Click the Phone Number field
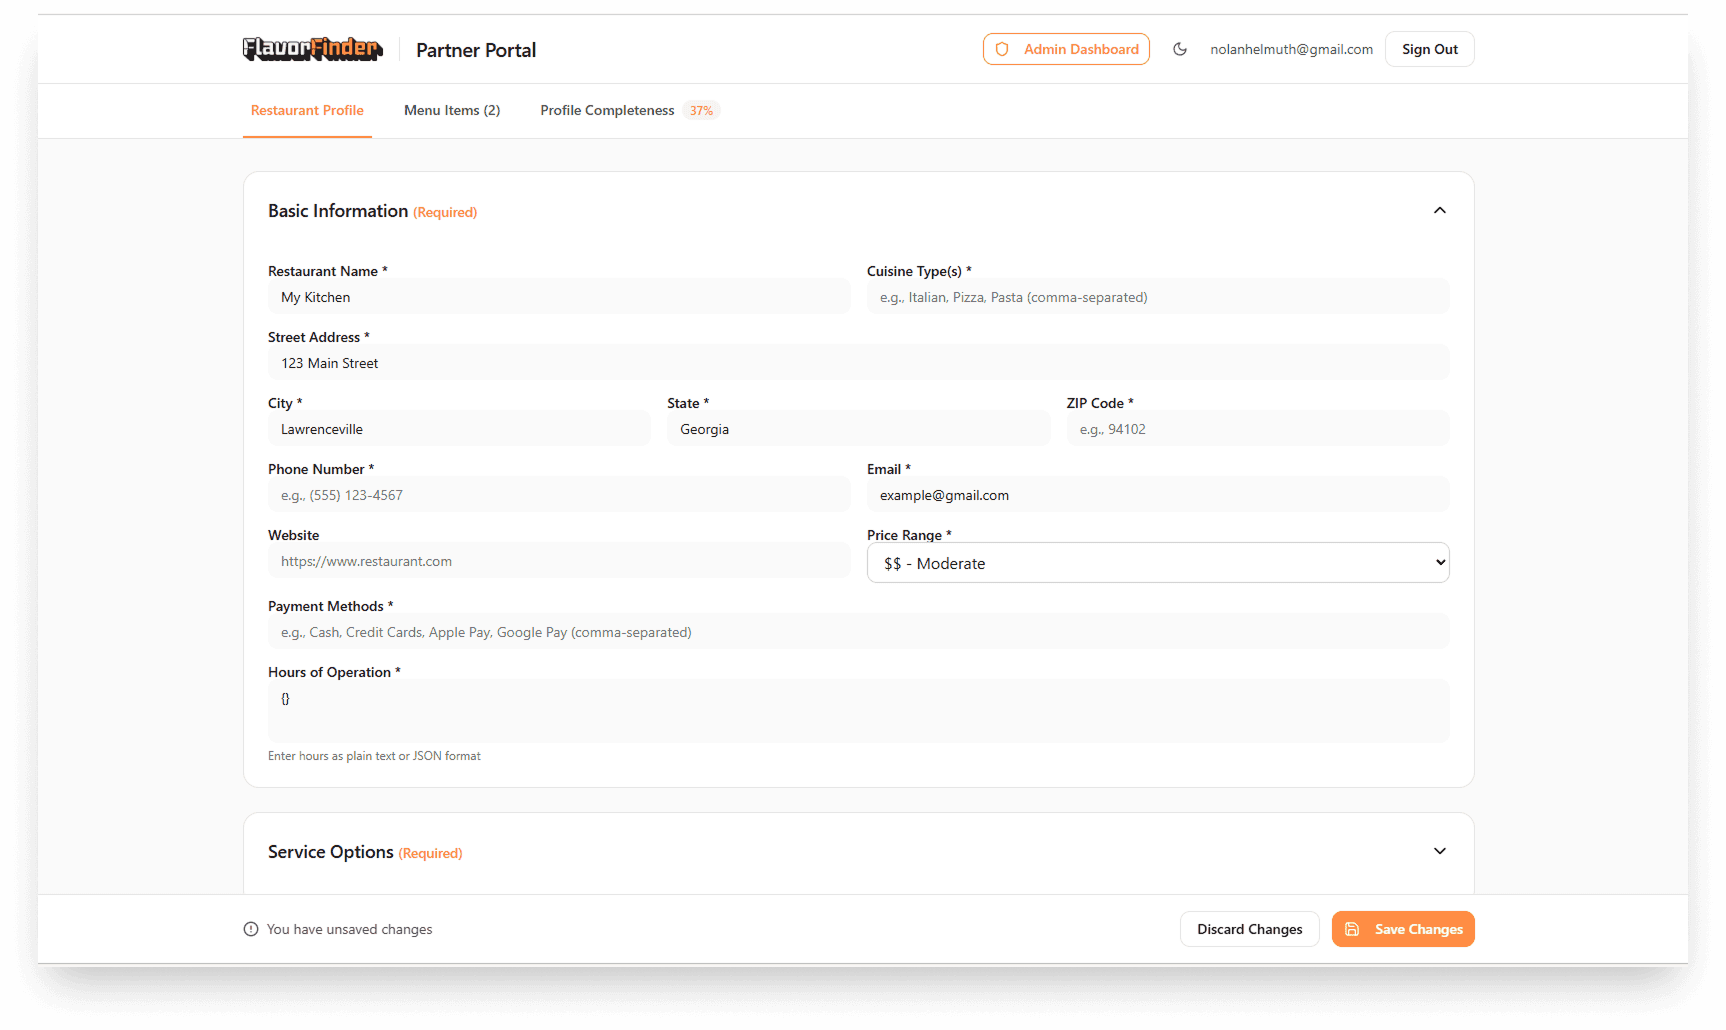 559,495
